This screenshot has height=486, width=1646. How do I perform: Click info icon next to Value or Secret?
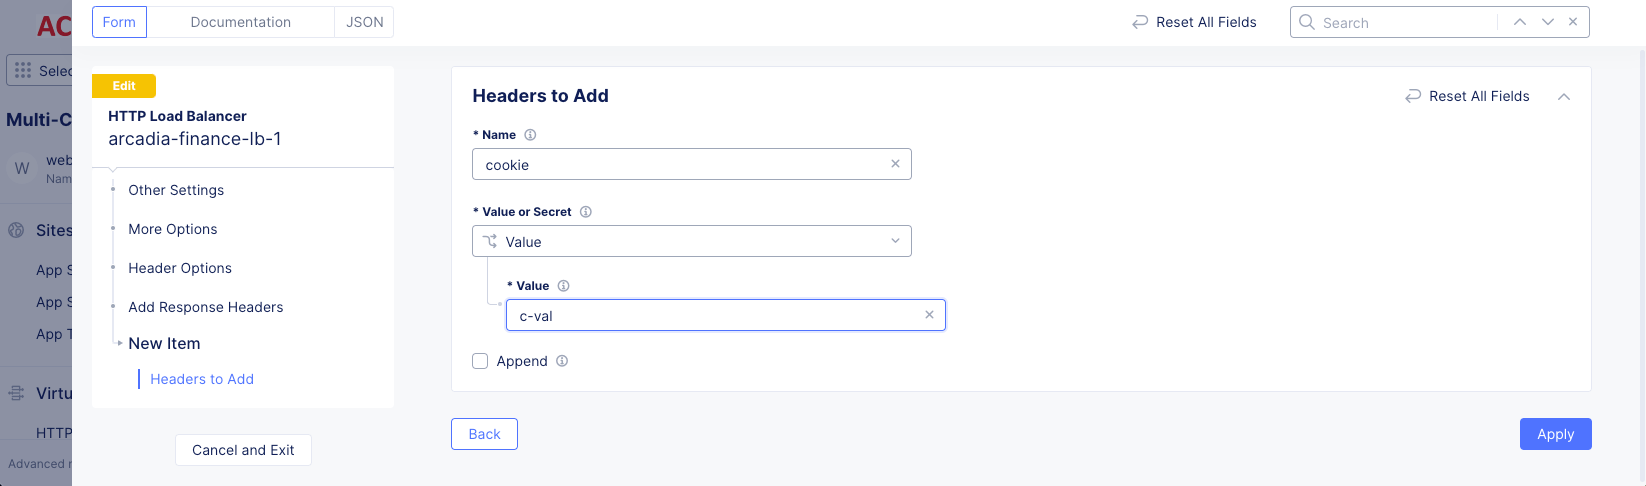pos(586,212)
